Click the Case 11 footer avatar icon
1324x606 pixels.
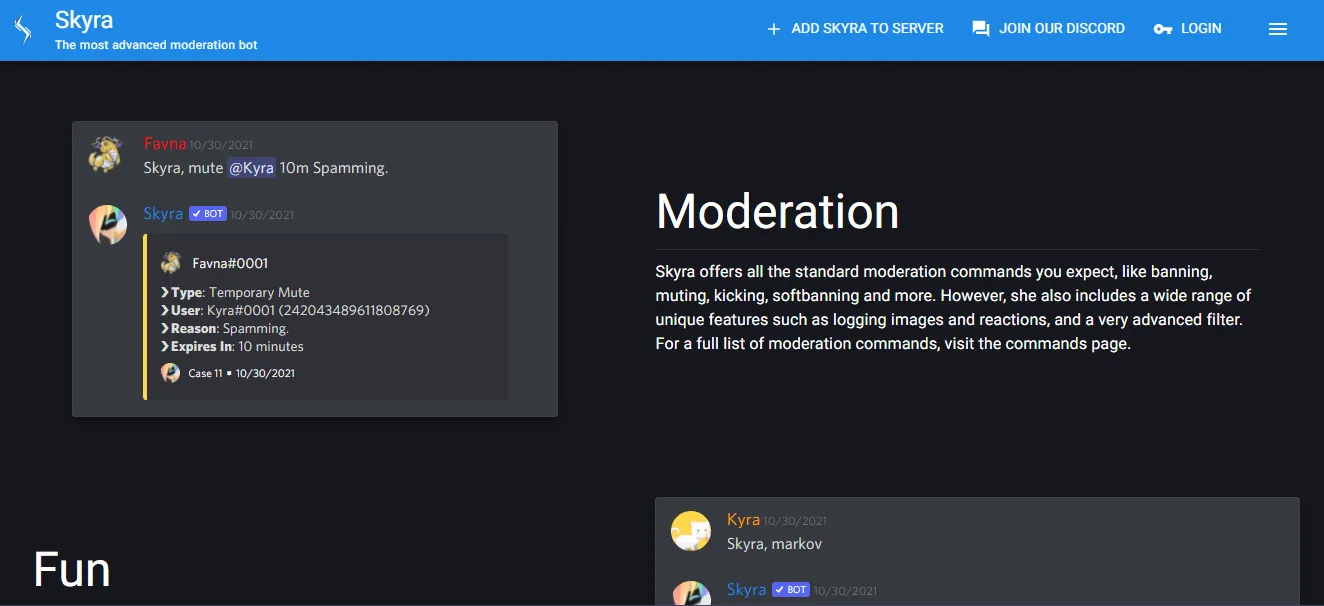tap(171, 373)
